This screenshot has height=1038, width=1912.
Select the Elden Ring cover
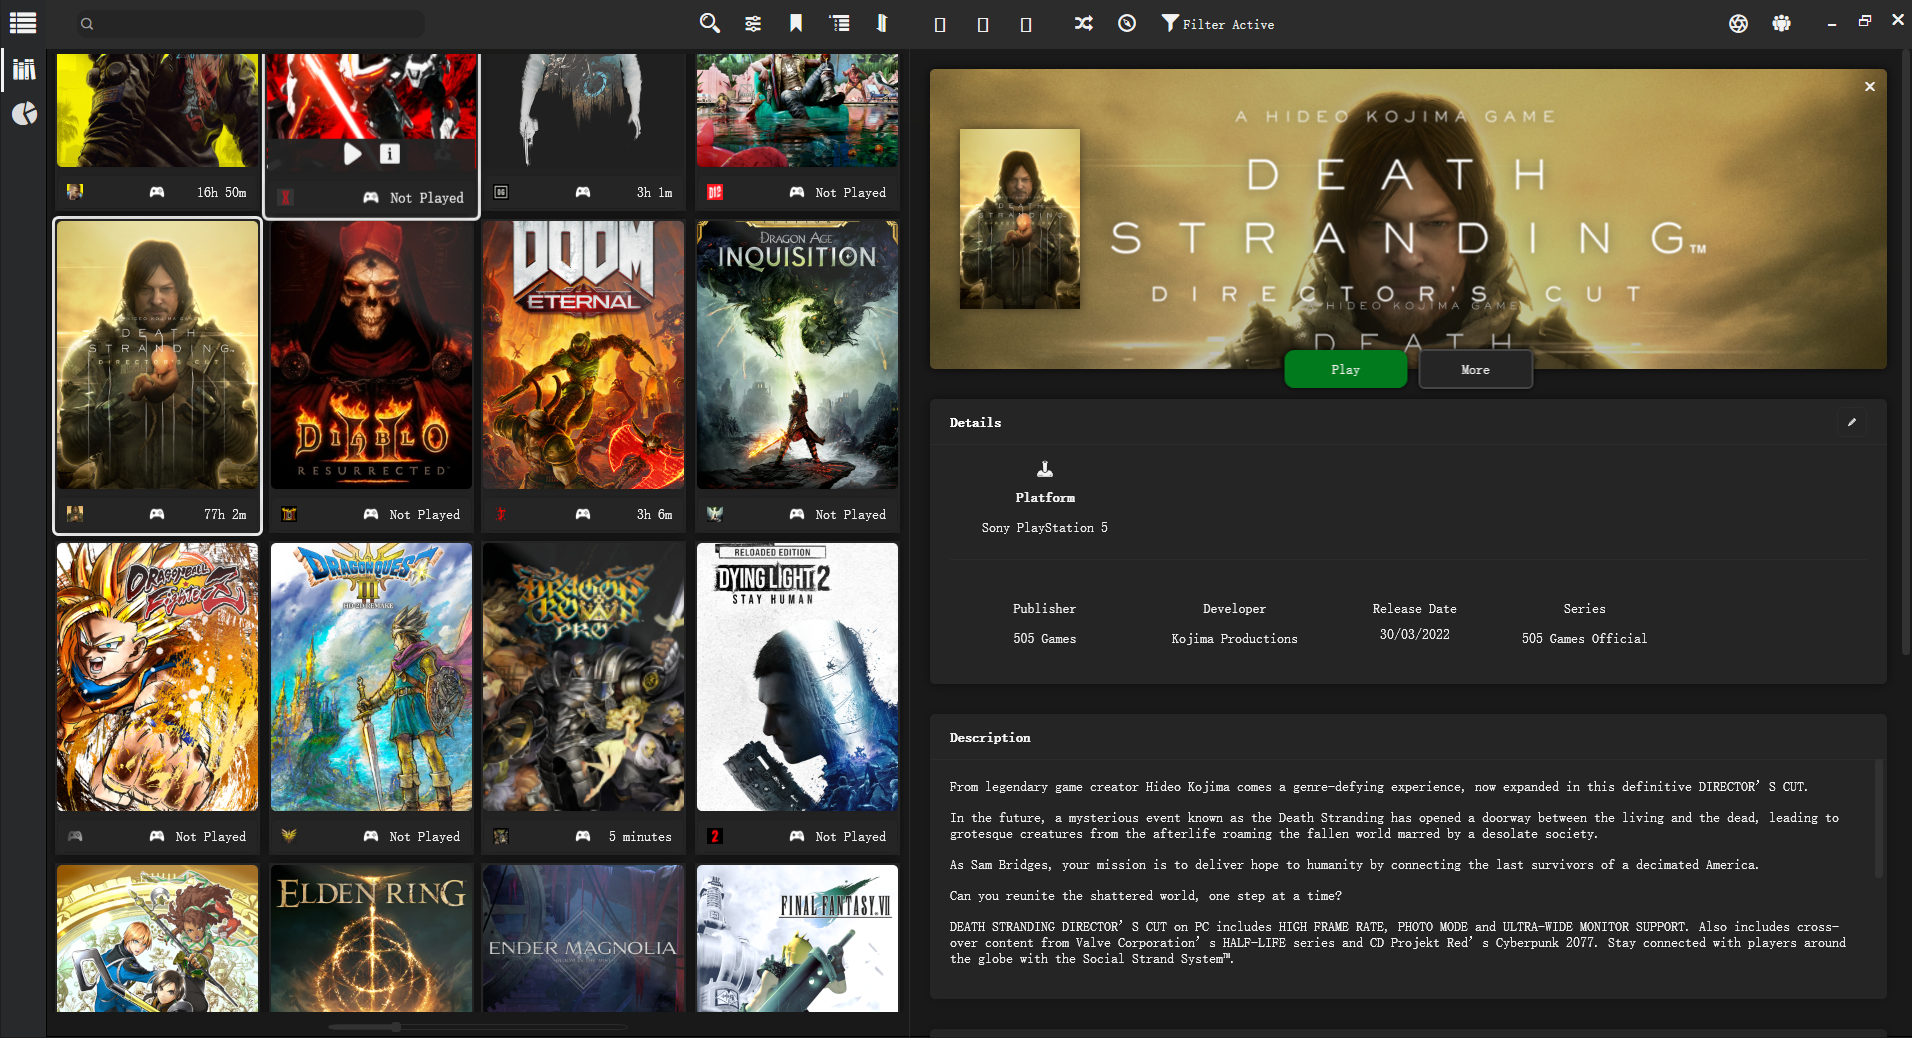click(371, 939)
